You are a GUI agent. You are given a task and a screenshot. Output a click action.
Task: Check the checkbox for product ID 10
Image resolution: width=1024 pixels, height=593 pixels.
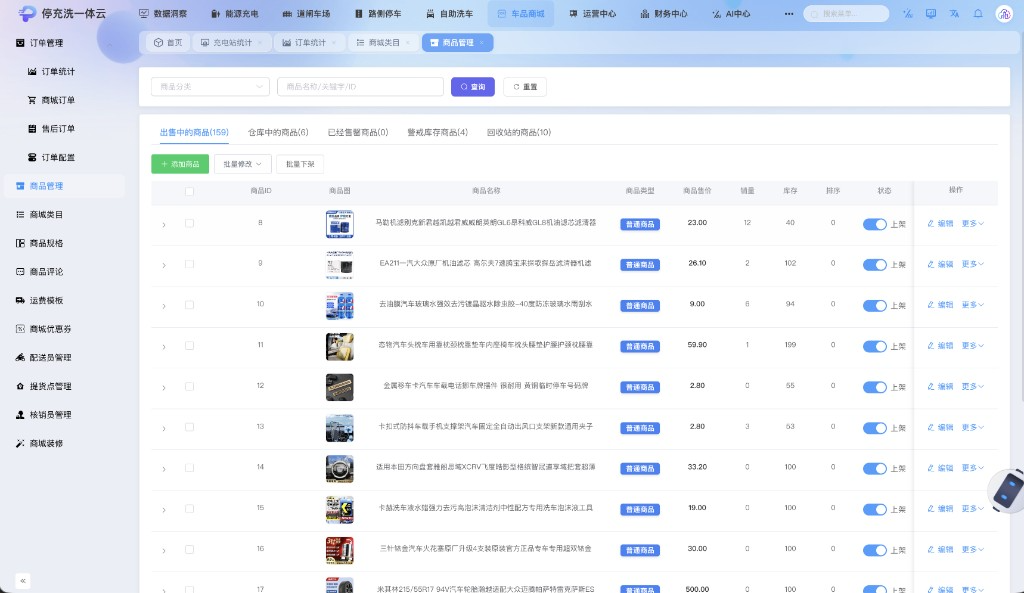189,305
